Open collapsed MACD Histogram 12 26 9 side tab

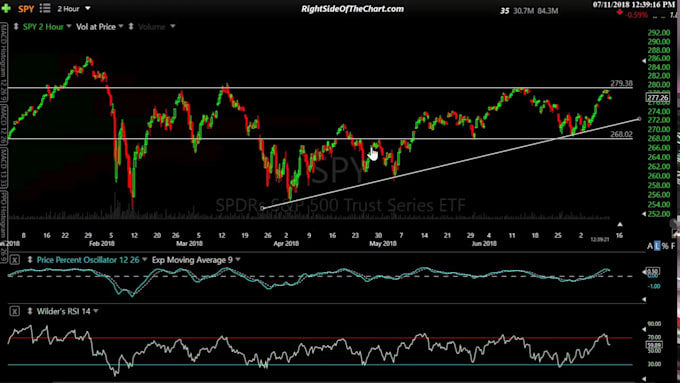[x=3, y=63]
